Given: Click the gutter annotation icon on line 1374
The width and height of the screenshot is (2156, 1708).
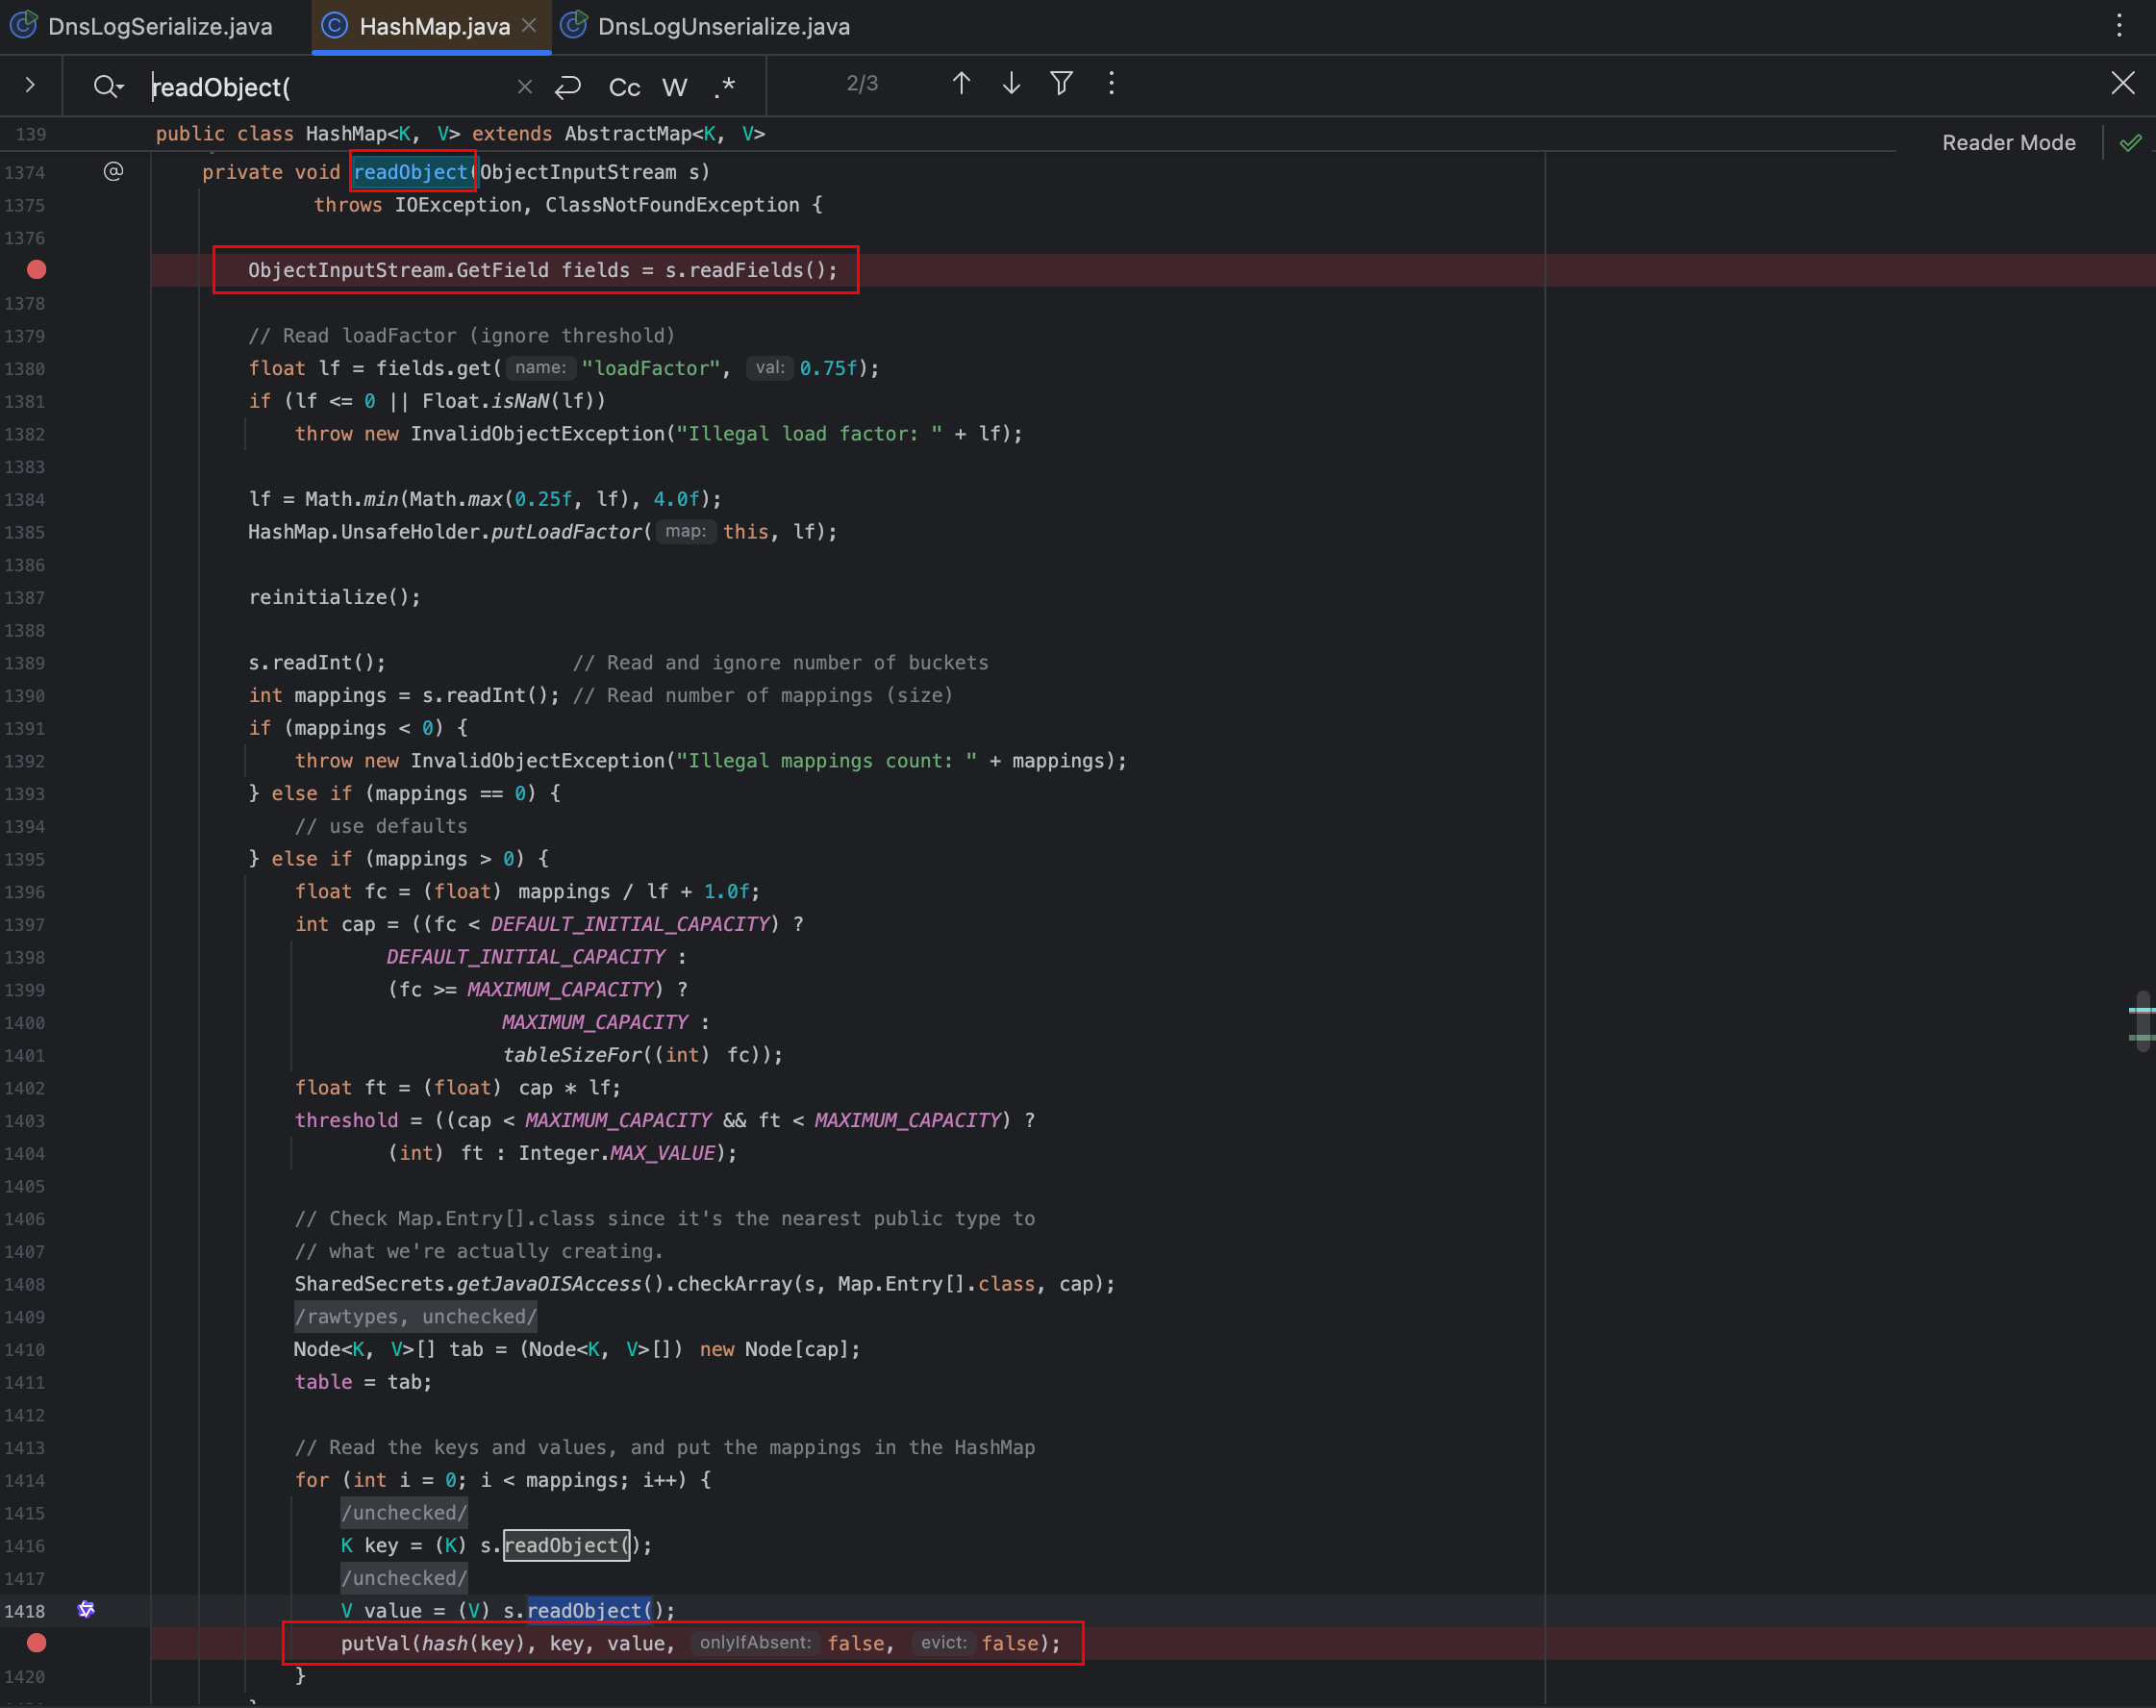Looking at the screenshot, I should [x=114, y=172].
